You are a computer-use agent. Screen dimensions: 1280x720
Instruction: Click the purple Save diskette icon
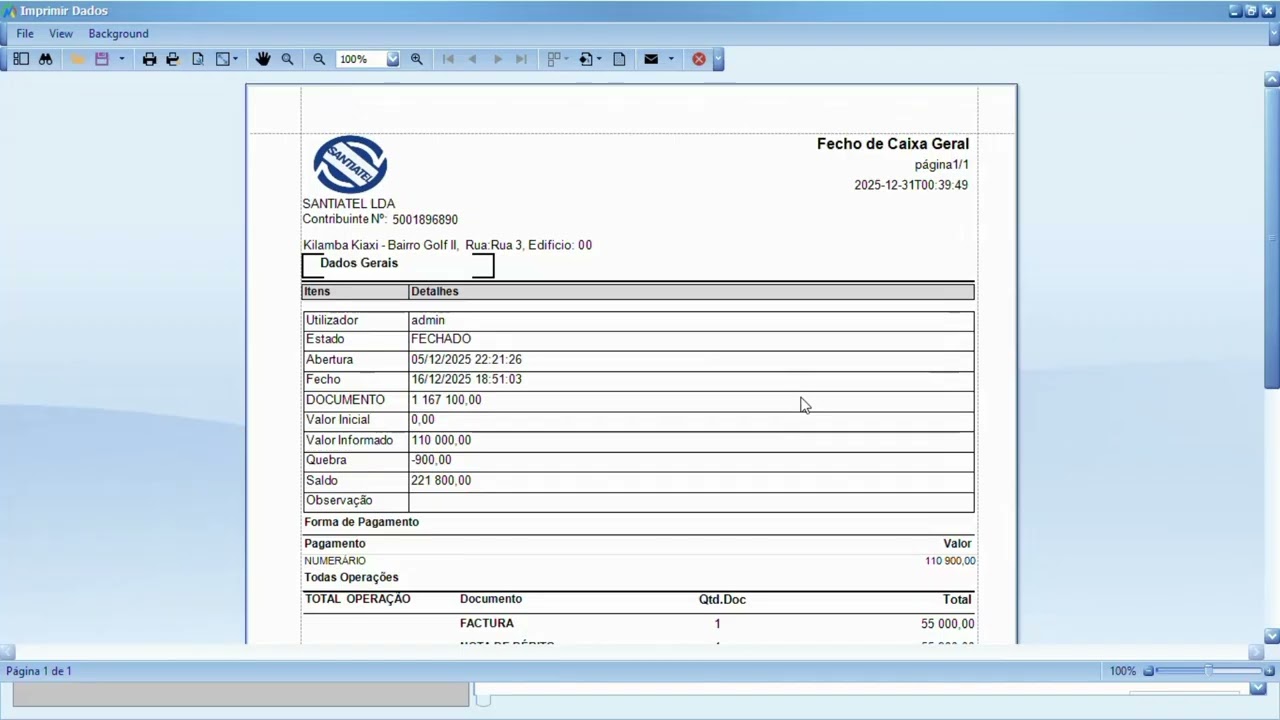tap(101, 59)
